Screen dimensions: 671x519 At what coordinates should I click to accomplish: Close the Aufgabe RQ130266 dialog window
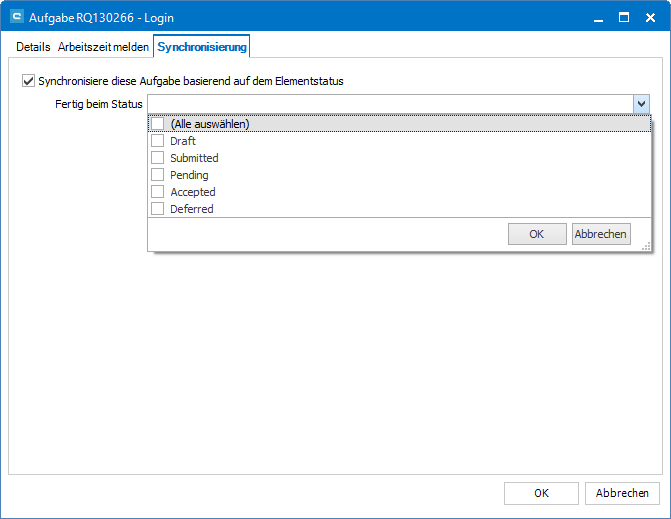click(x=650, y=17)
